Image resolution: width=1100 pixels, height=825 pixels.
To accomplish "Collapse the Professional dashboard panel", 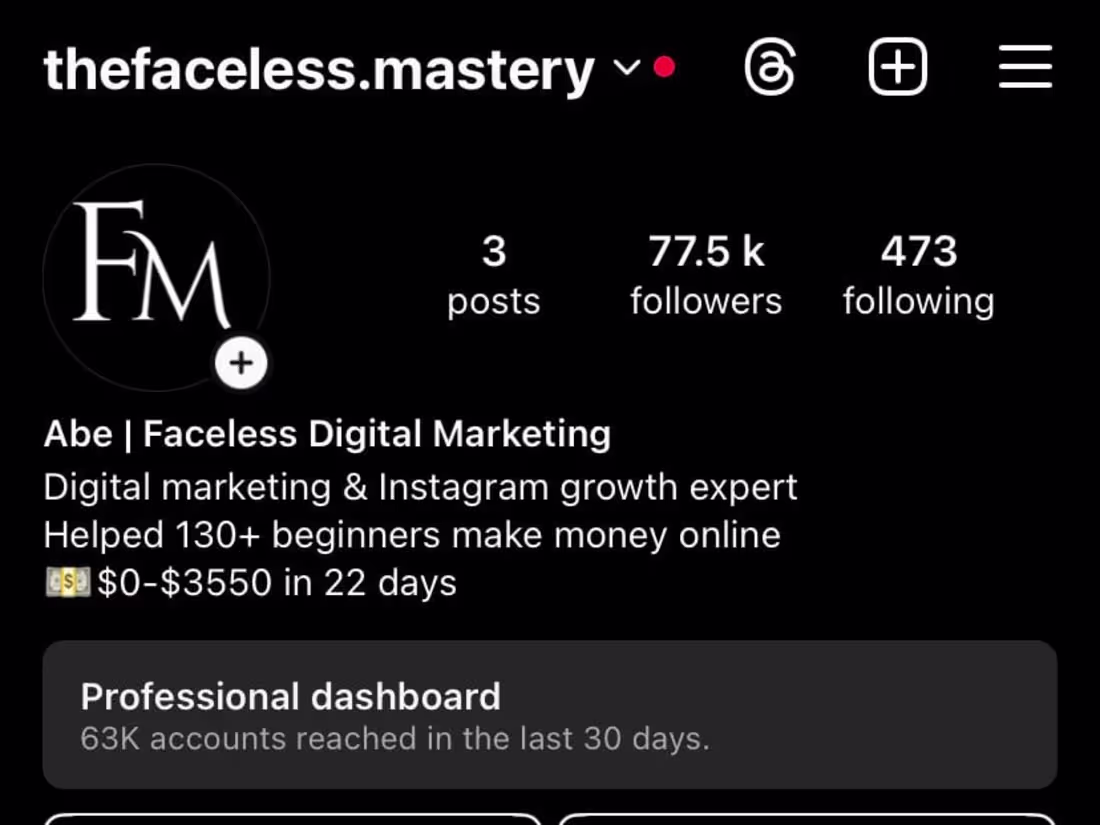I will tap(550, 716).
